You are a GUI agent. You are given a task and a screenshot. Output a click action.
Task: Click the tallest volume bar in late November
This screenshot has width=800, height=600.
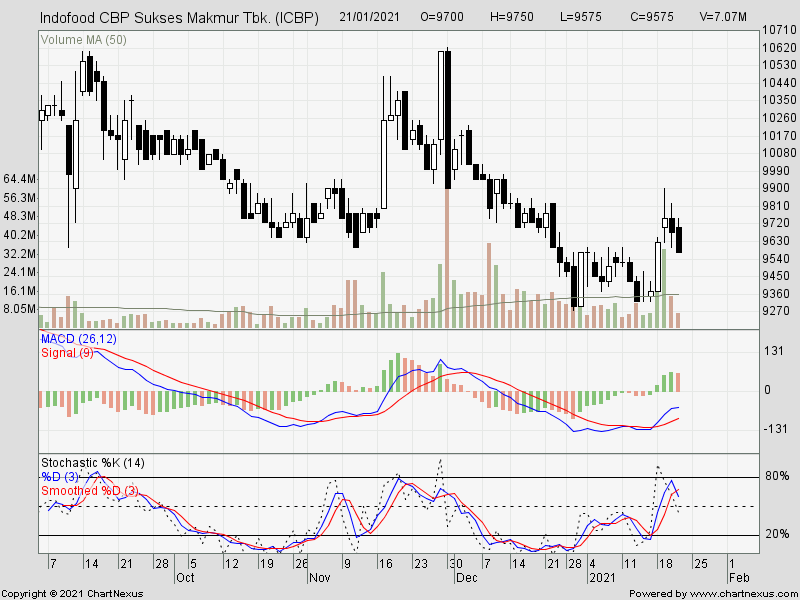[x=447, y=258]
